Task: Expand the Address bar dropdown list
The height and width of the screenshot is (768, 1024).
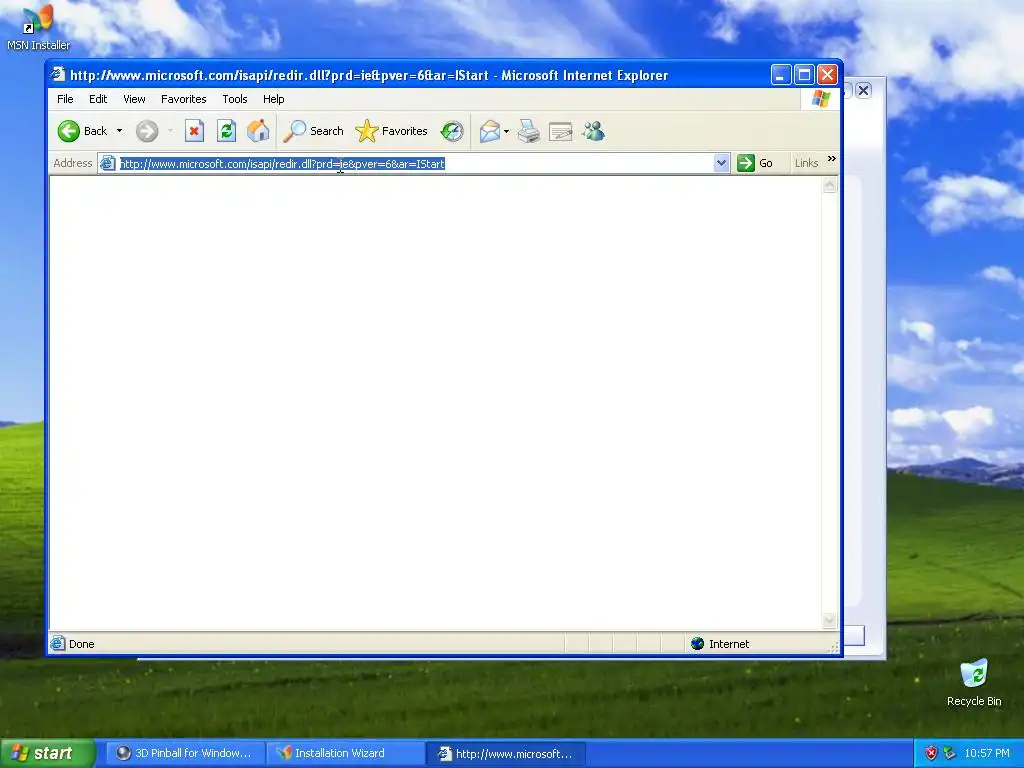Action: coord(721,163)
